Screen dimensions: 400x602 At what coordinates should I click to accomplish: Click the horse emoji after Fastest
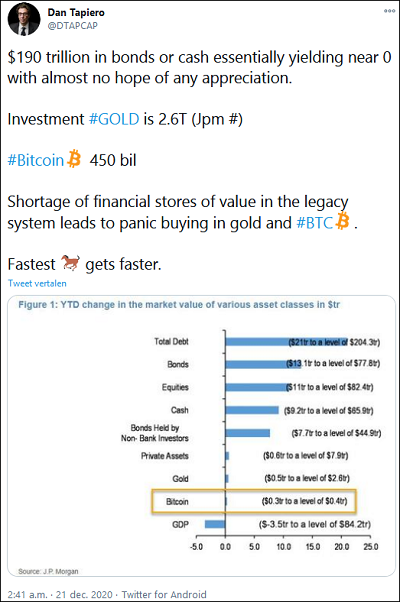(x=71, y=263)
